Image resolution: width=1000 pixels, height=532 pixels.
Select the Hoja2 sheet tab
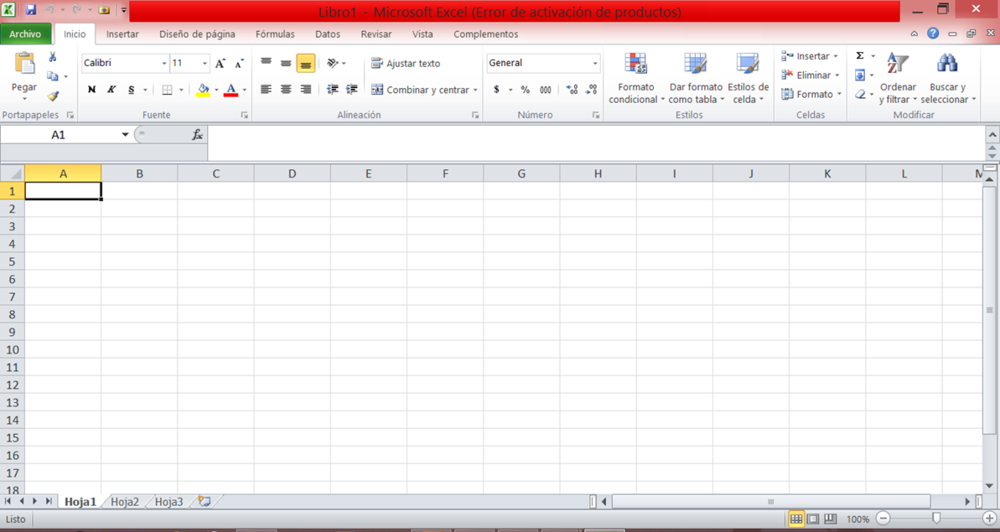coord(125,502)
